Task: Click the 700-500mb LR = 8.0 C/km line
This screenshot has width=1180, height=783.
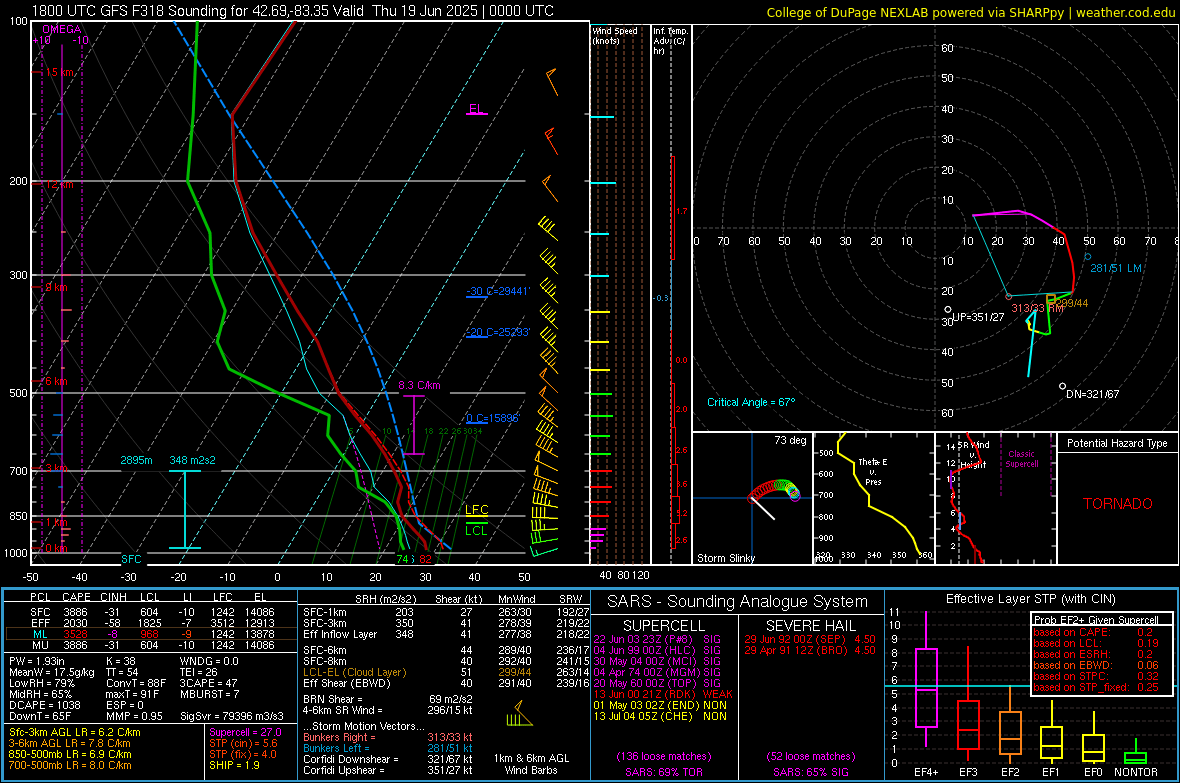Action: point(70,765)
